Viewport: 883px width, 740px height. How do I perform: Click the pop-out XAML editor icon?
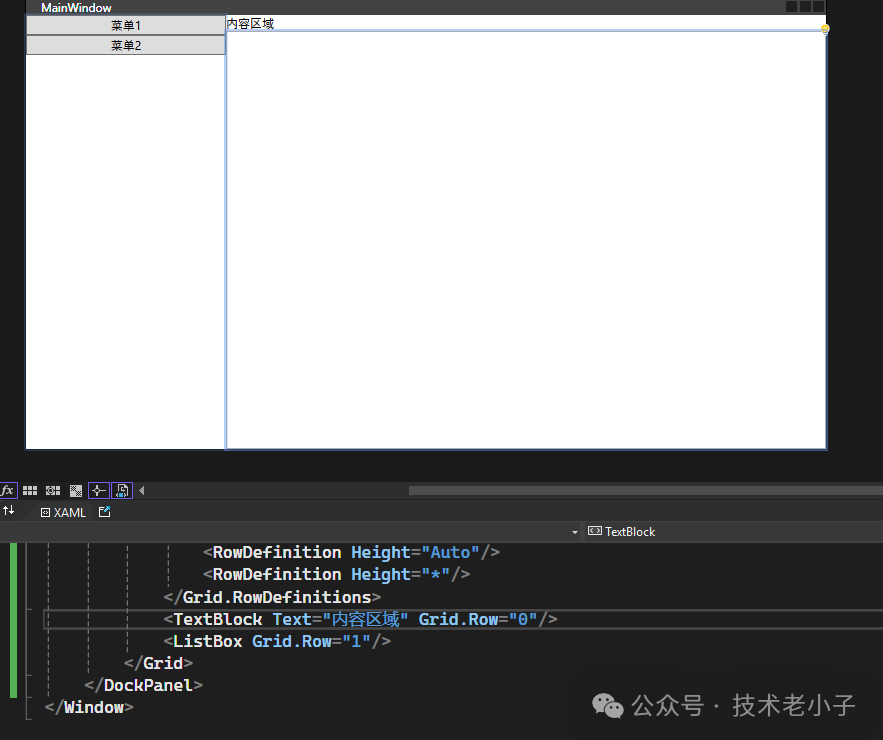click(105, 512)
